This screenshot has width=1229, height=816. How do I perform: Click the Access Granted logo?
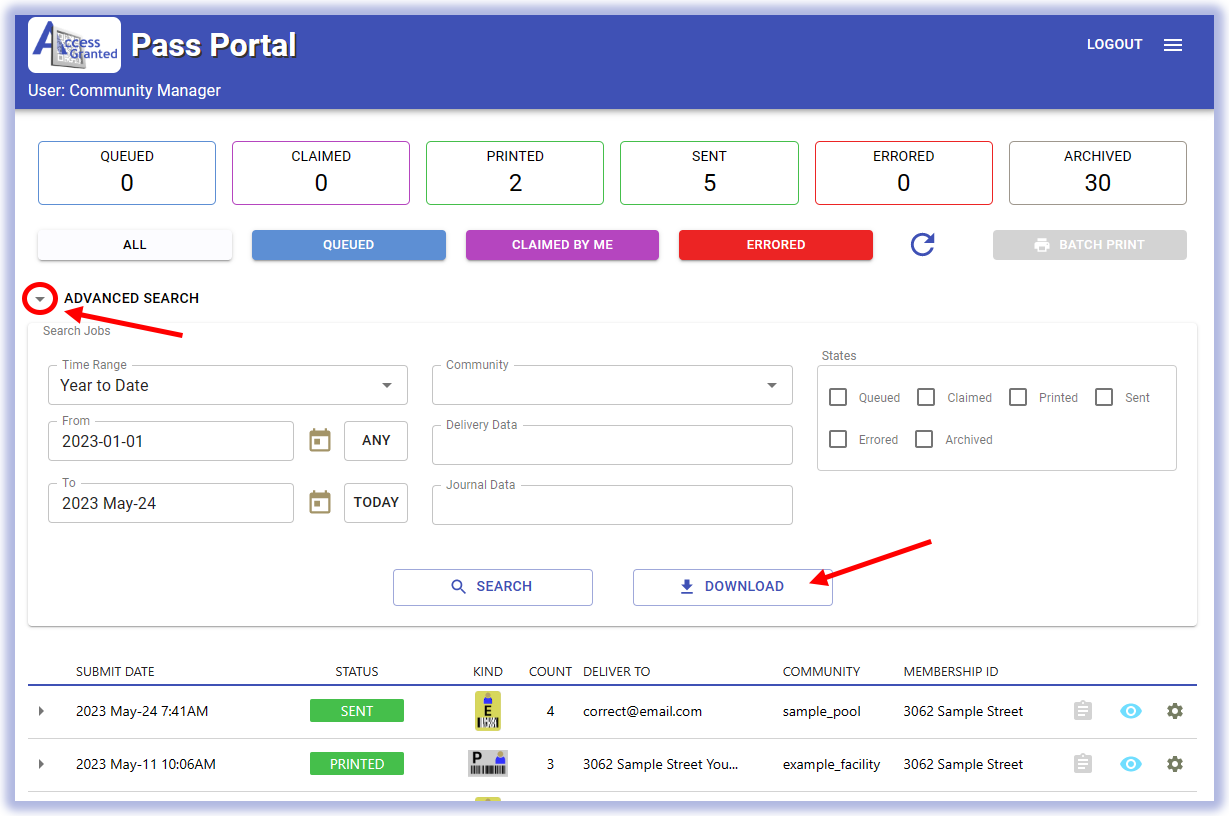point(75,45)
